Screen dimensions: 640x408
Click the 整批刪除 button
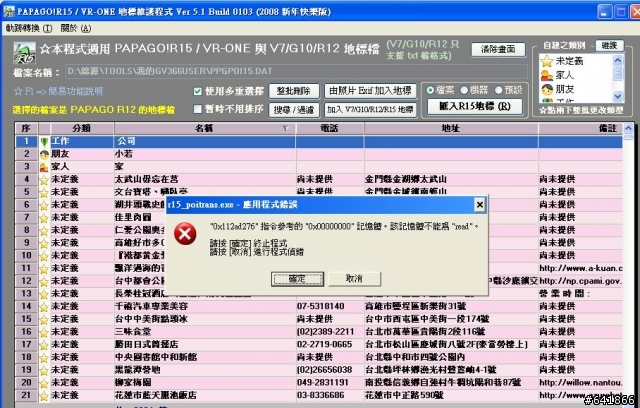pyautogui.click(x=294, y=91)
